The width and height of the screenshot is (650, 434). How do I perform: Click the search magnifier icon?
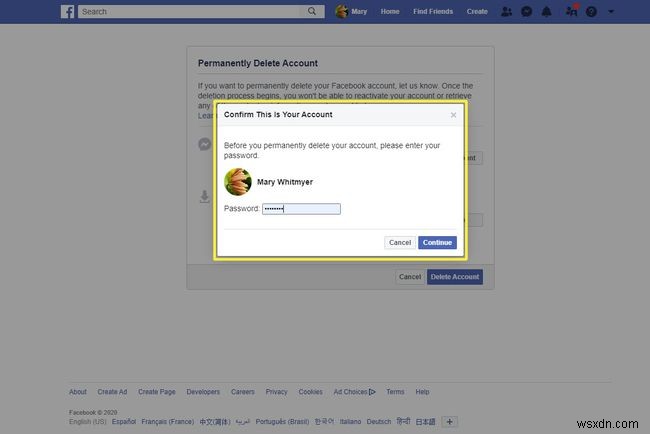[312, 11]
